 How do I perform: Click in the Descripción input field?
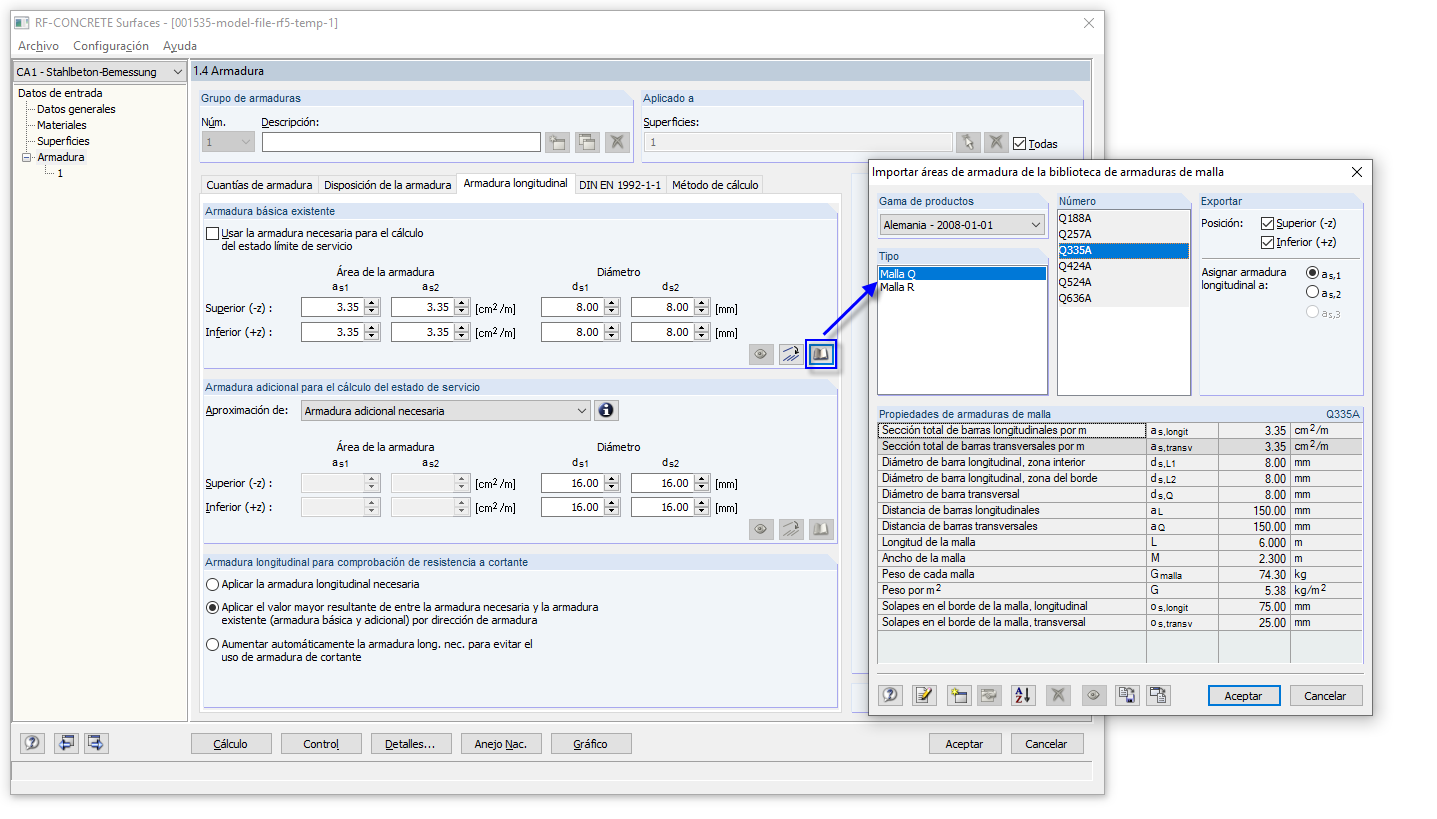click(x=401, y=143)
